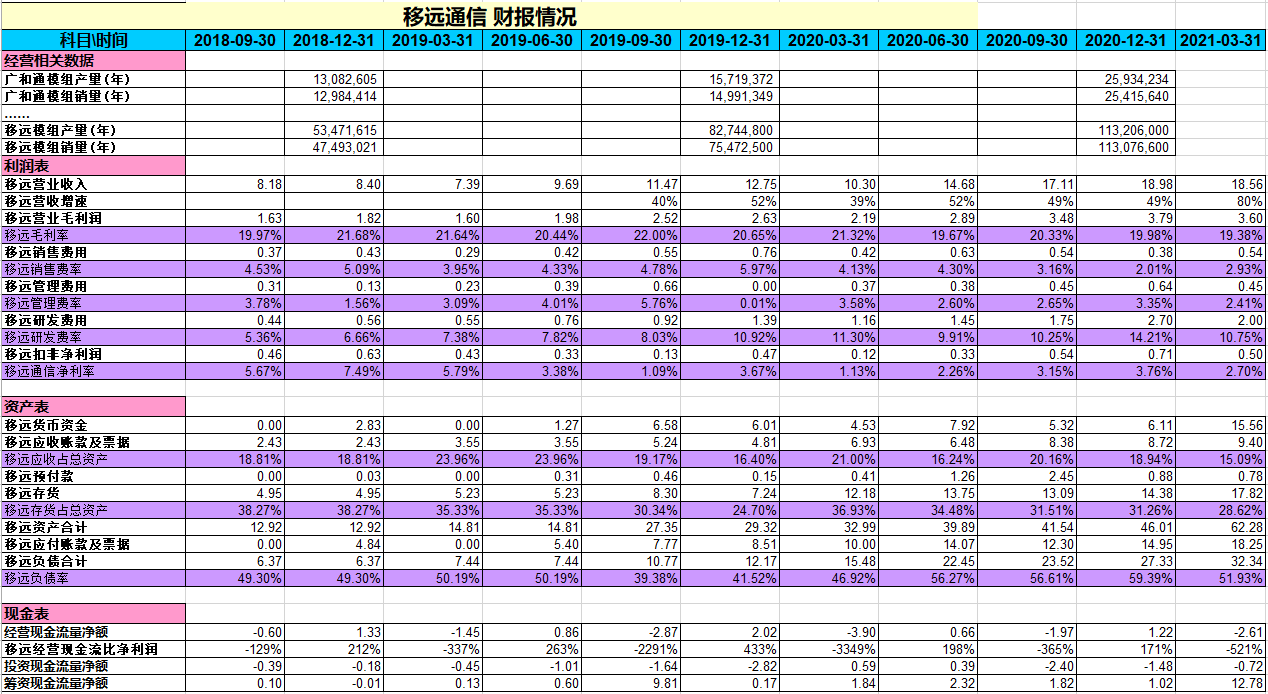
Task: Click the 2018-12-31 column header
Action: [334, 41]
